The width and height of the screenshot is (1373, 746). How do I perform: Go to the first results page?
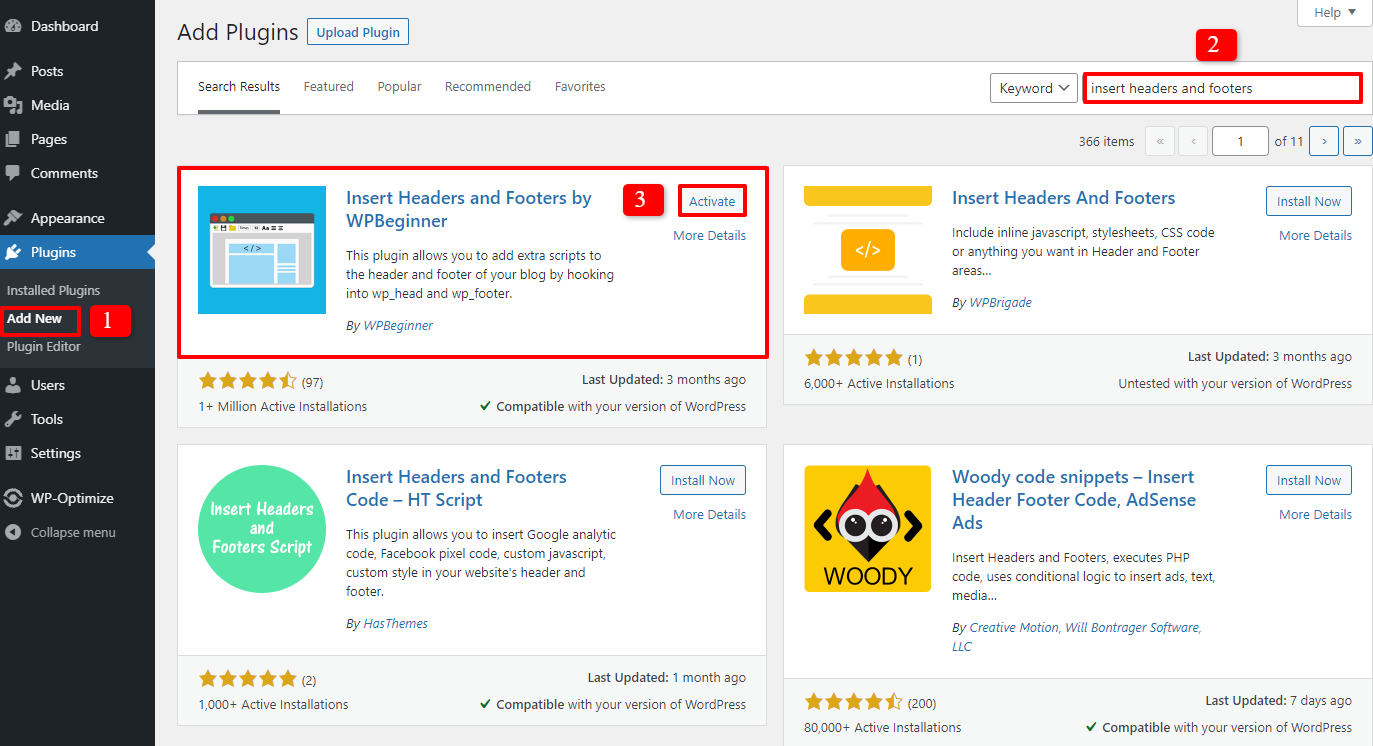[x=1159, y=141]
